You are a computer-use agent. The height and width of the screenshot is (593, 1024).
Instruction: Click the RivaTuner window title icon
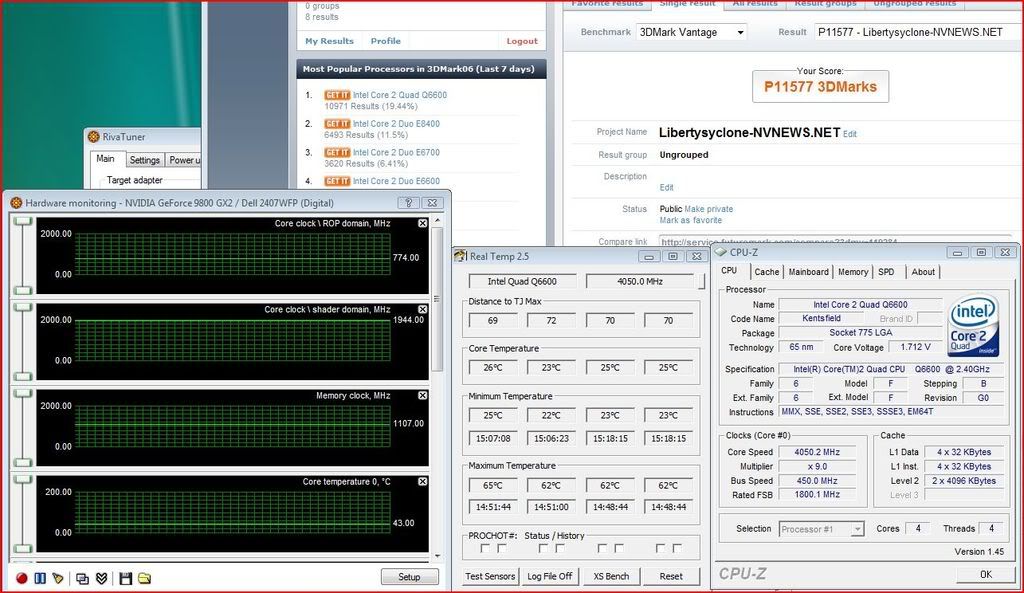click(94, 136)
